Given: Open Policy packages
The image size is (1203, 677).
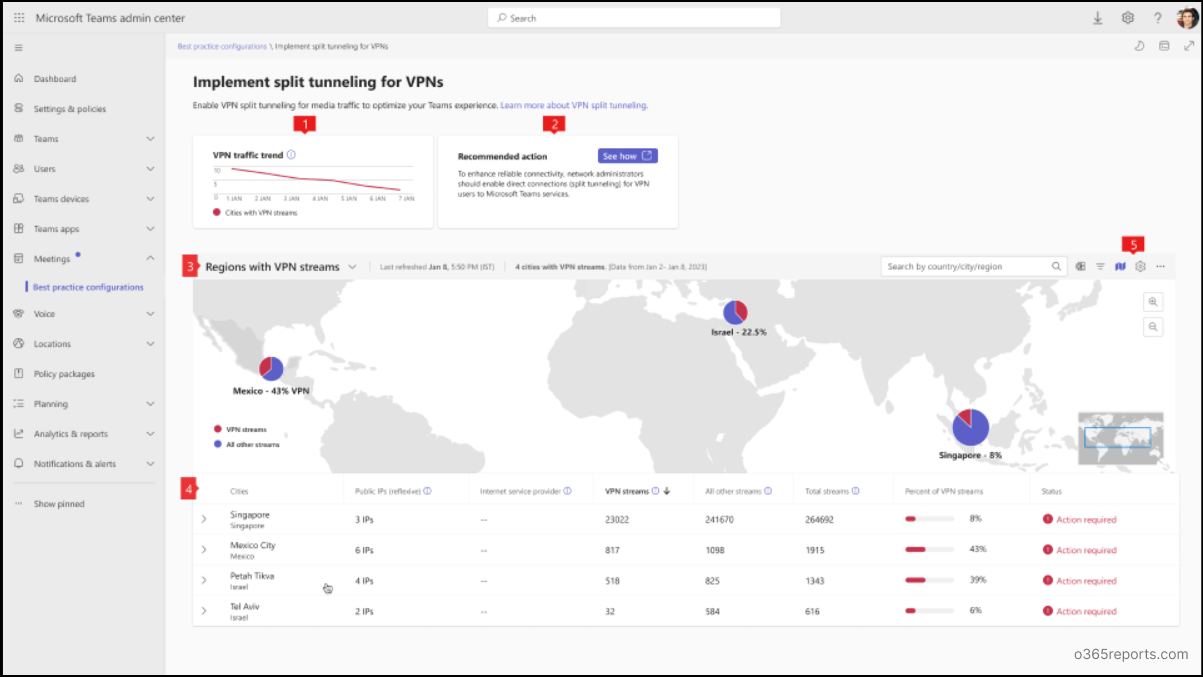Looking at the screenshot, I should coord(64,374).
